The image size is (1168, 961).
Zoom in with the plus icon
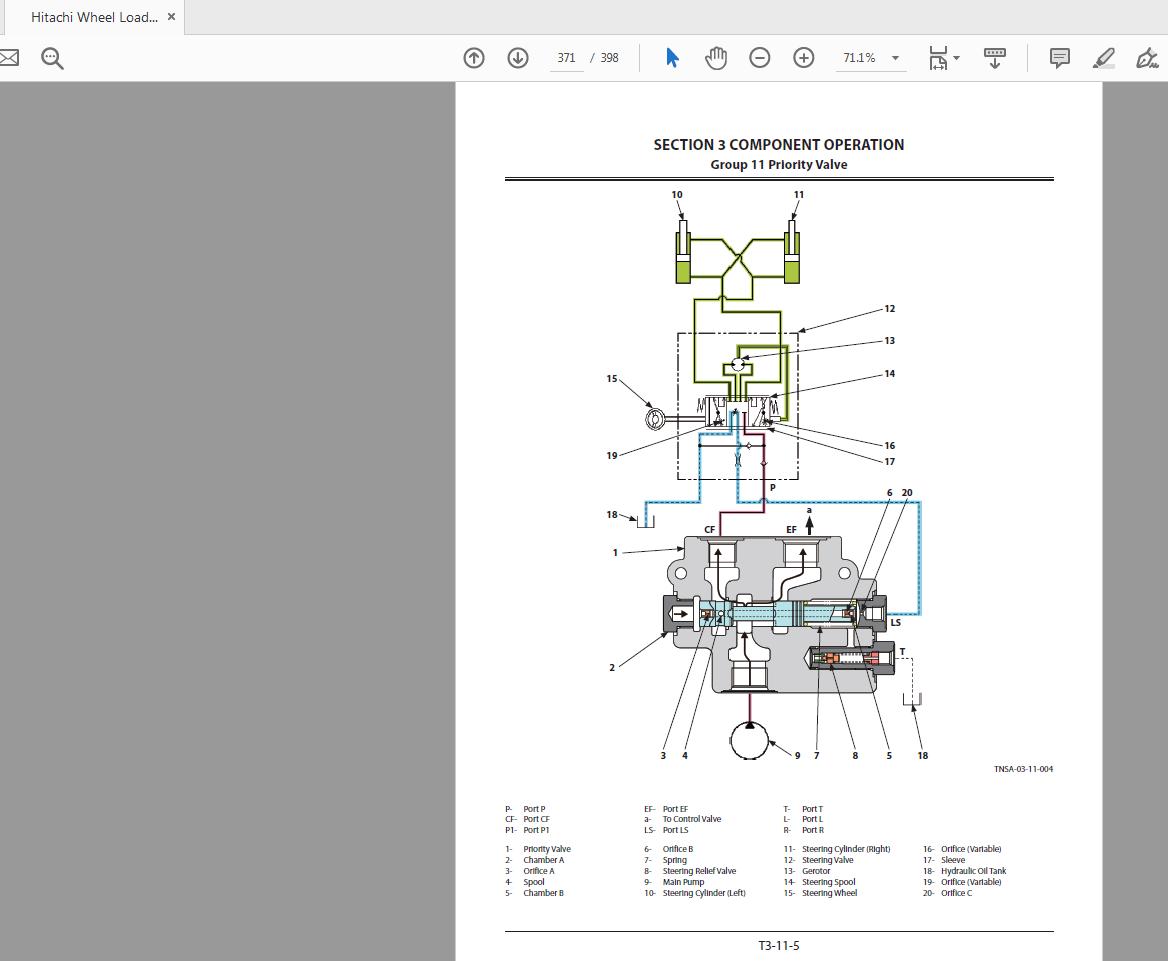coord(803,57)
